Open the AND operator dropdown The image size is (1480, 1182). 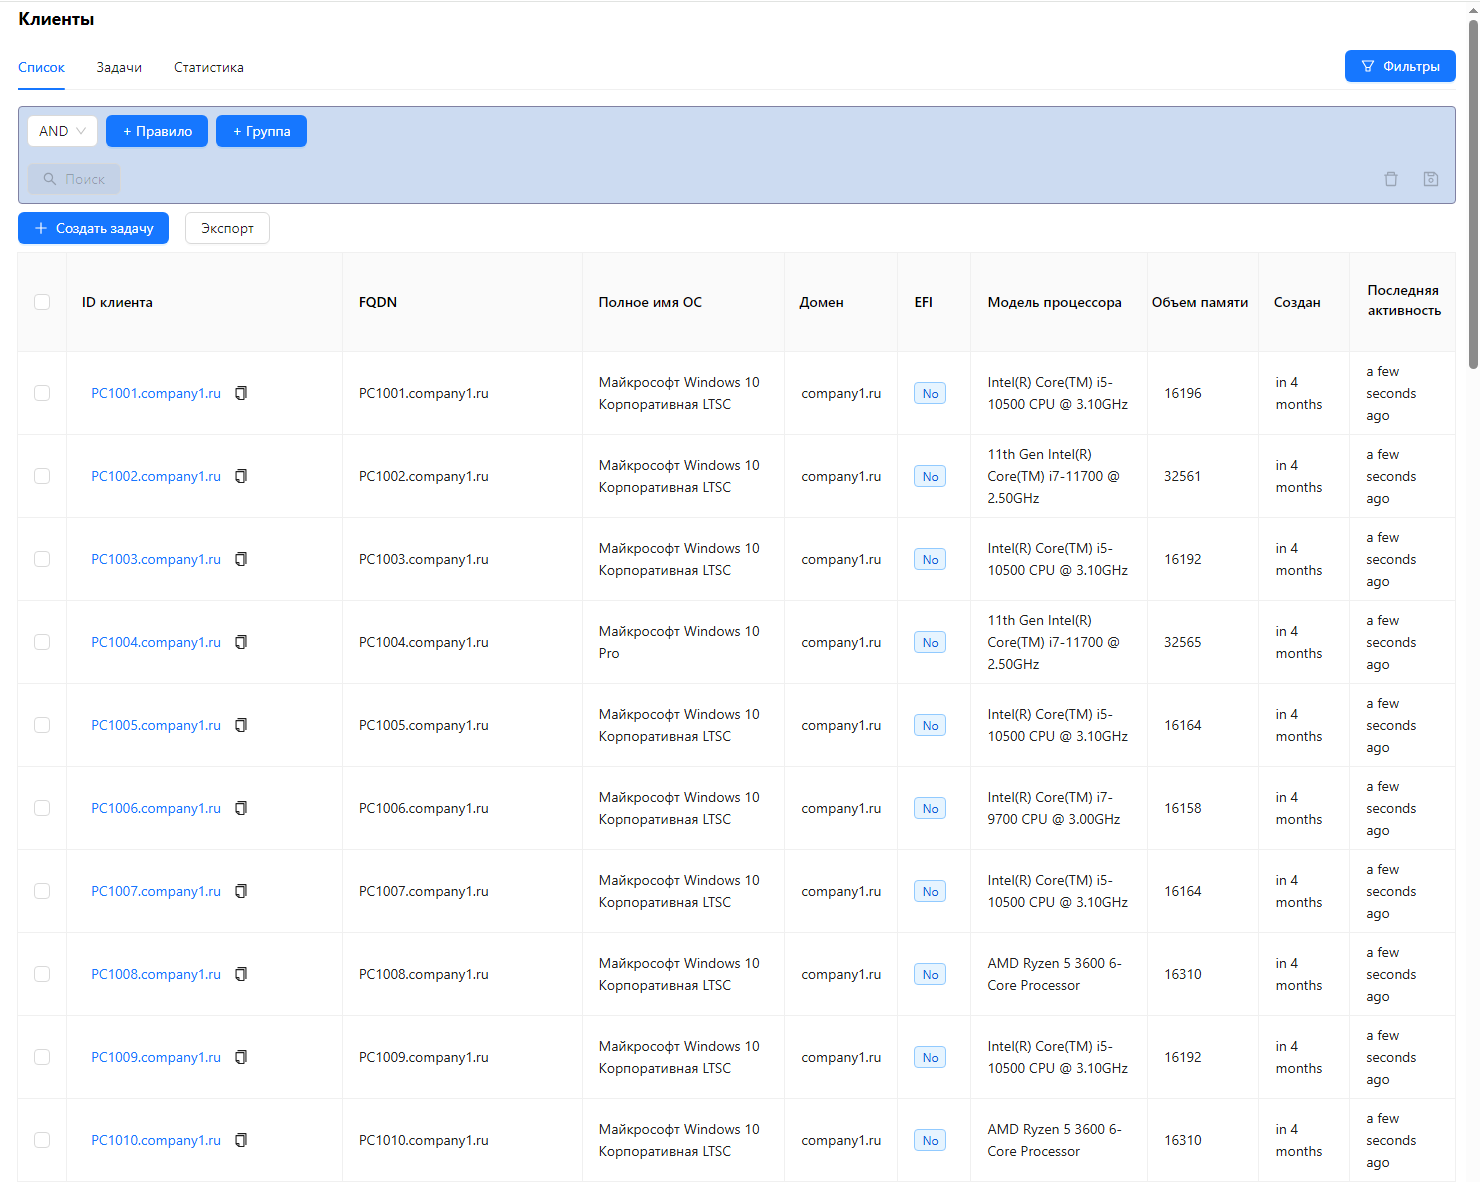pos(62,131)
